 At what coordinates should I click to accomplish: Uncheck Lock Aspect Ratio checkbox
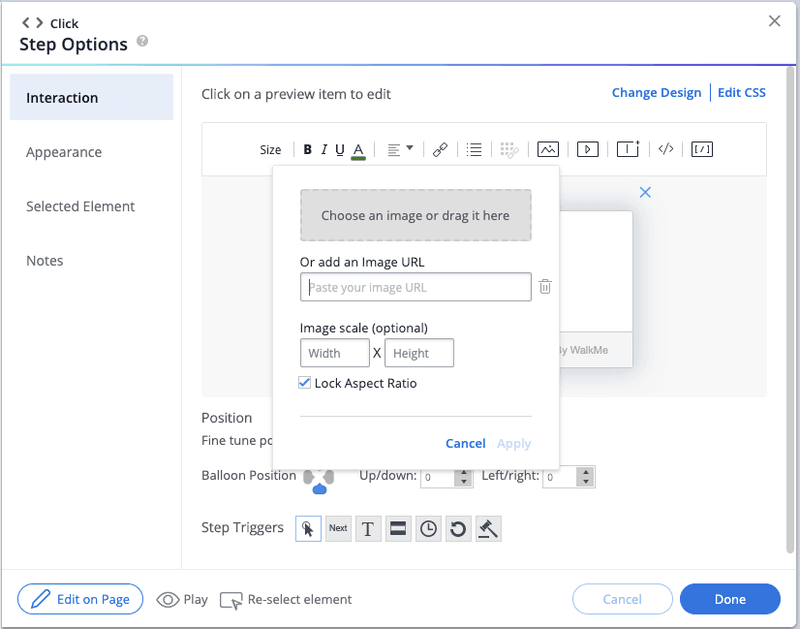[305, 383]
